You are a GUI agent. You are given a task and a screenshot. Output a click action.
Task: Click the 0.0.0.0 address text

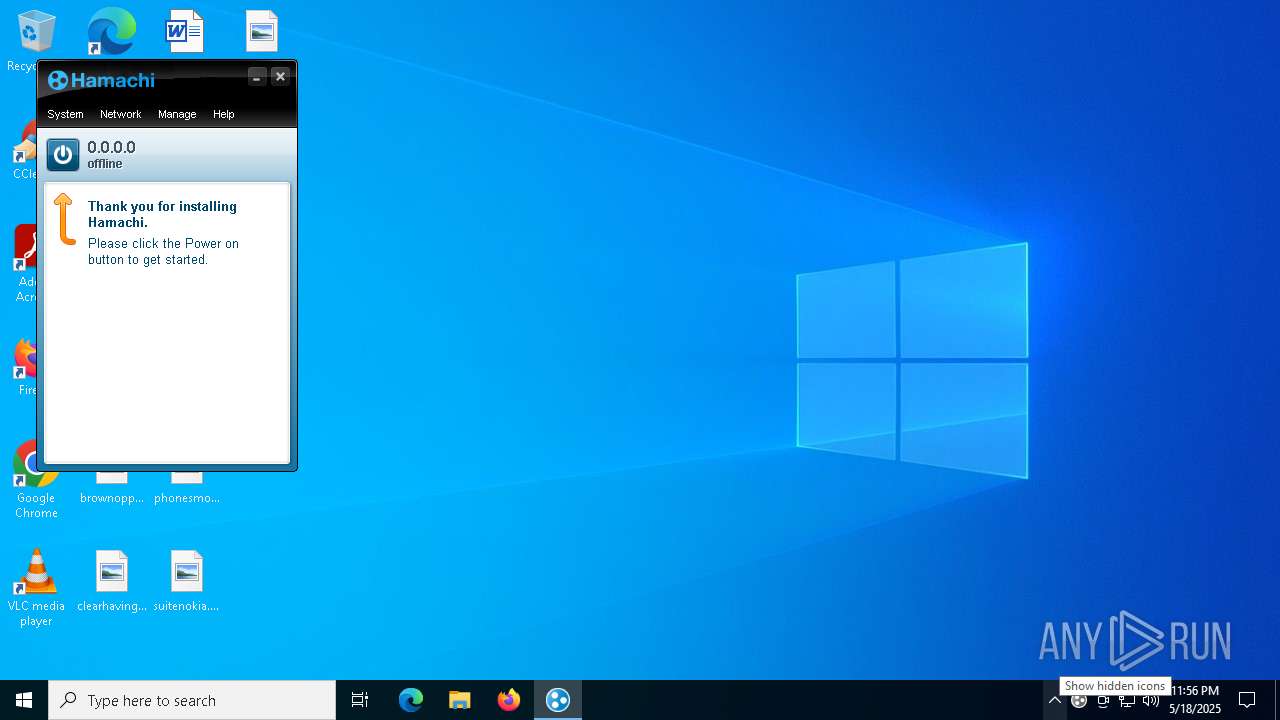[111, 147]
